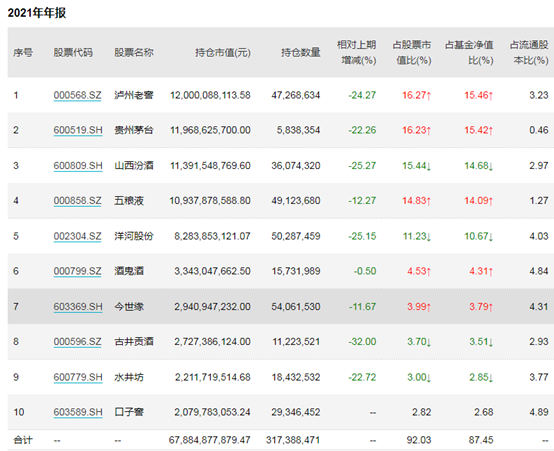
Task: Select the 今世缘 stock name cell
Action: tap(129, 306)
